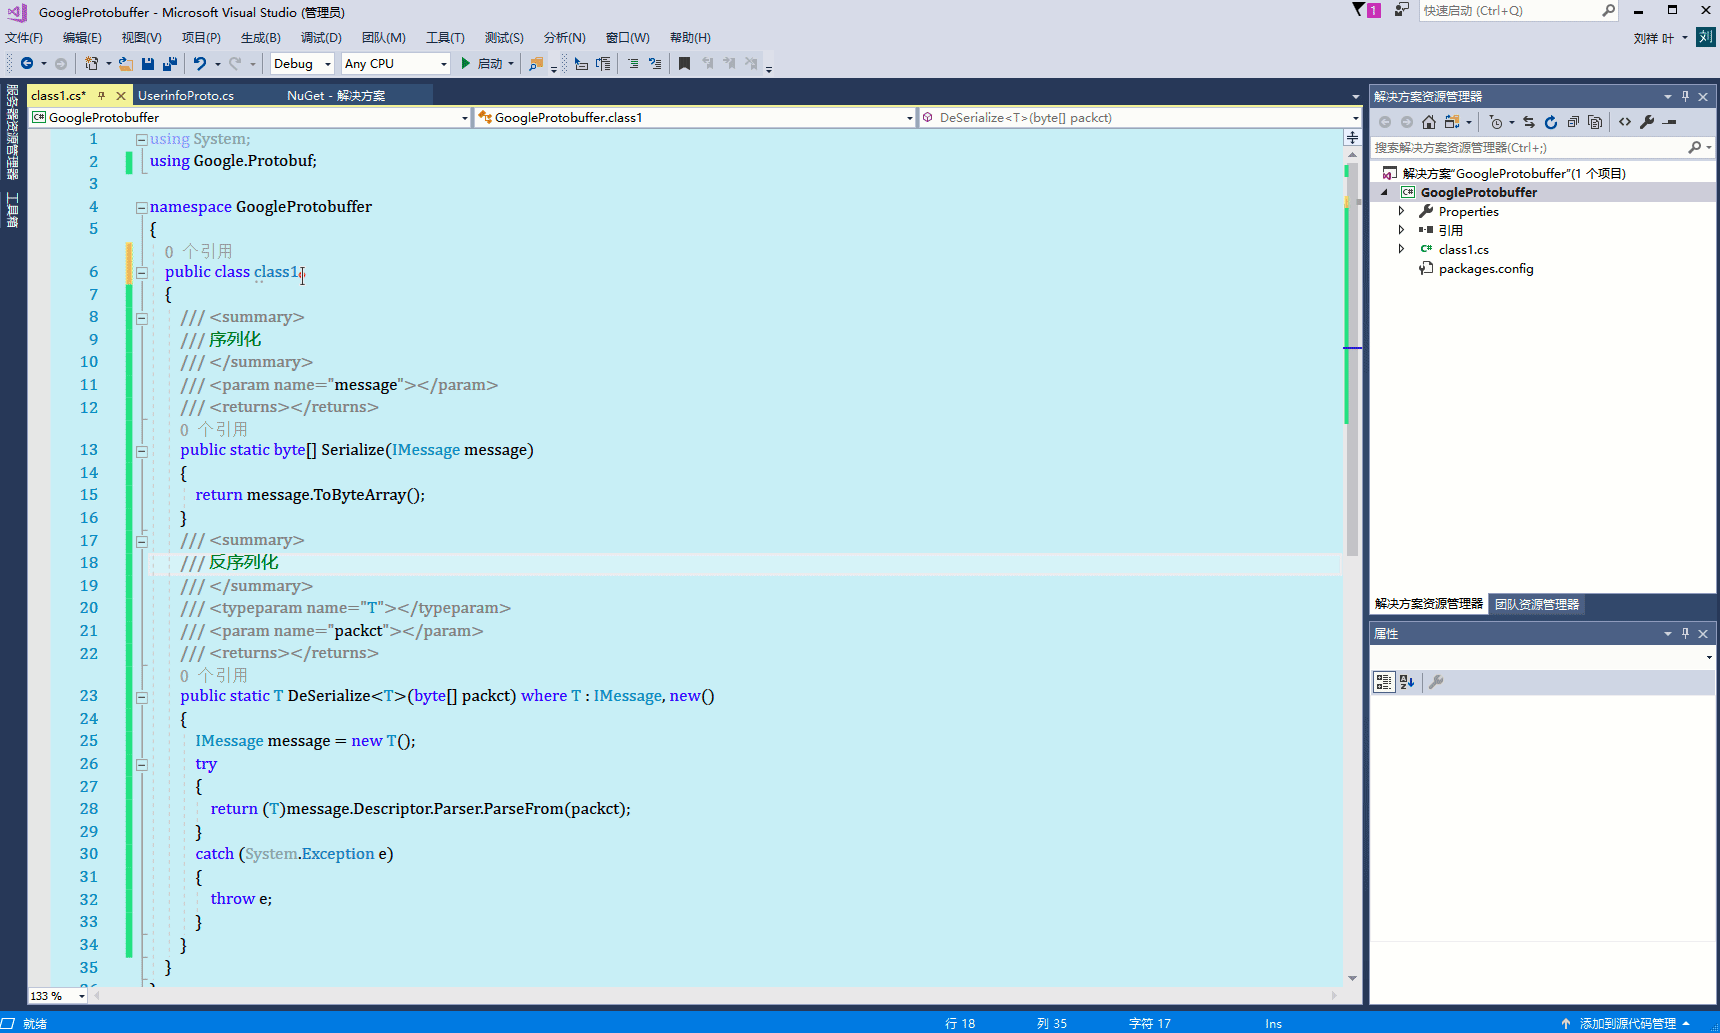Click 添加到源代码管理 in status bar
This screenshot has height=1033, width=1720.
(1627, 1024)
